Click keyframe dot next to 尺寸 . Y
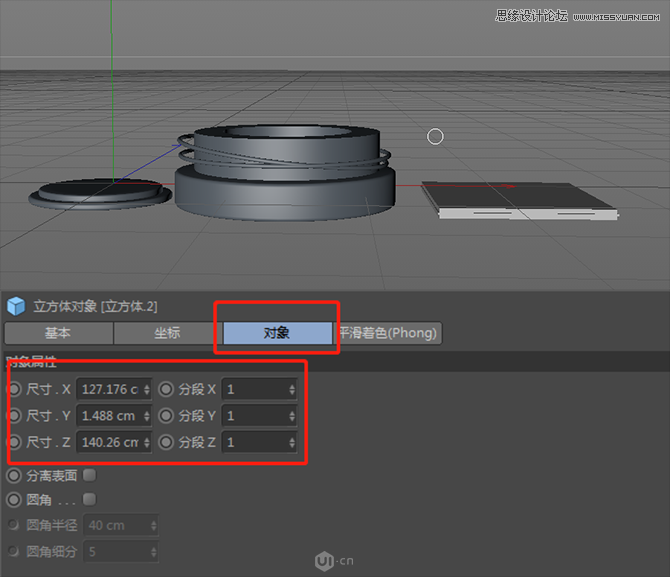 click(14, 415)
